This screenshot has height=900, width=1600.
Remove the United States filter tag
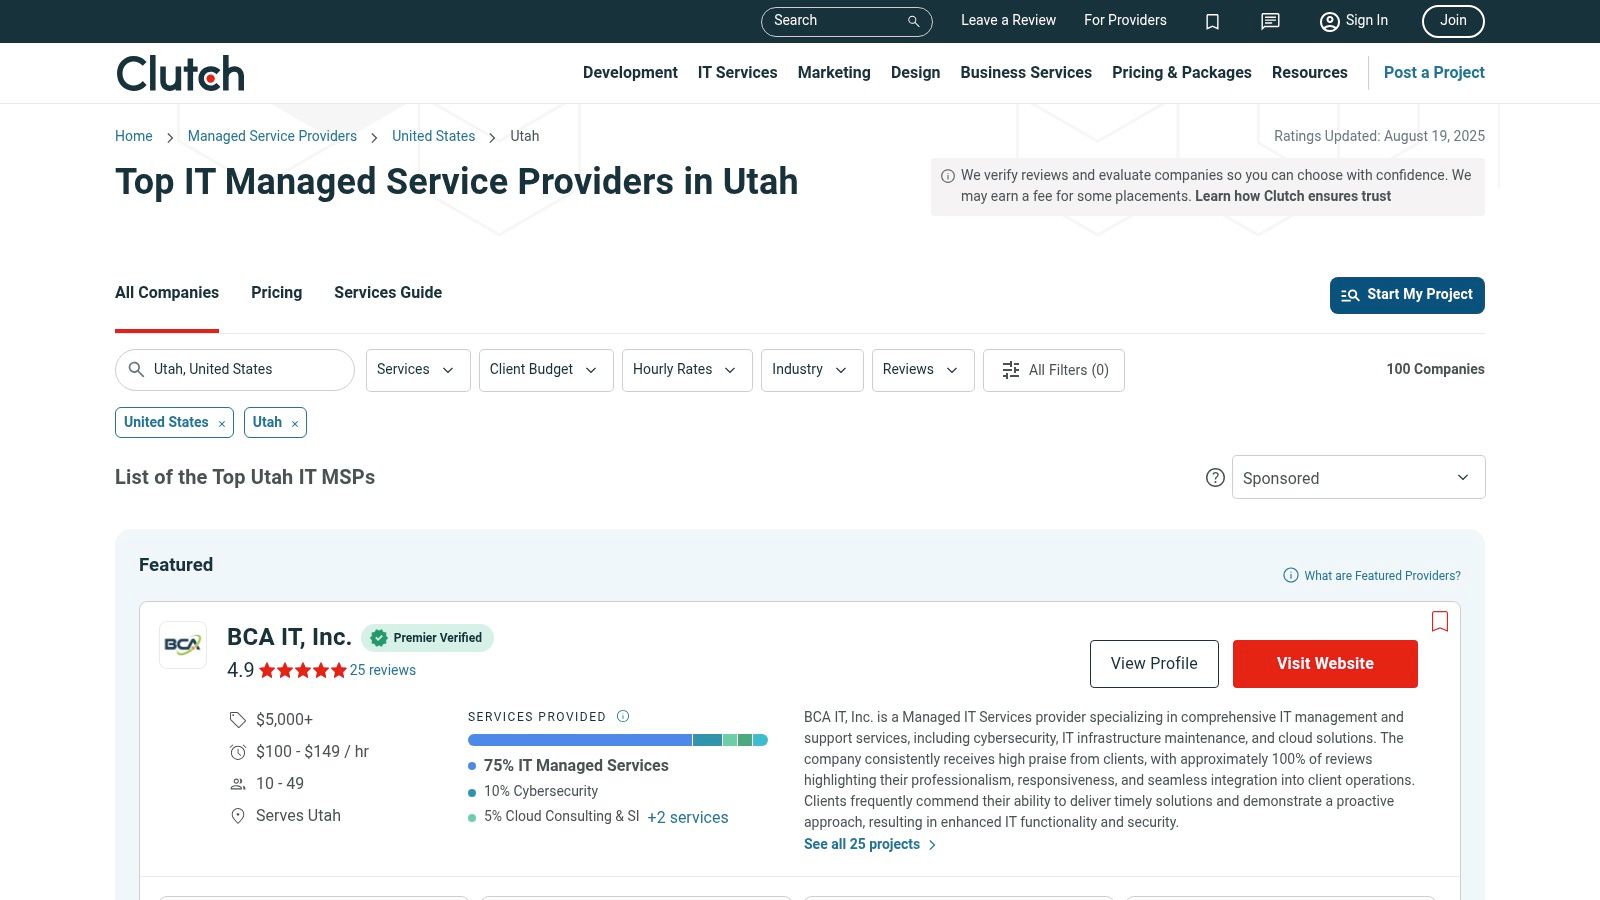tap(222, 424)
